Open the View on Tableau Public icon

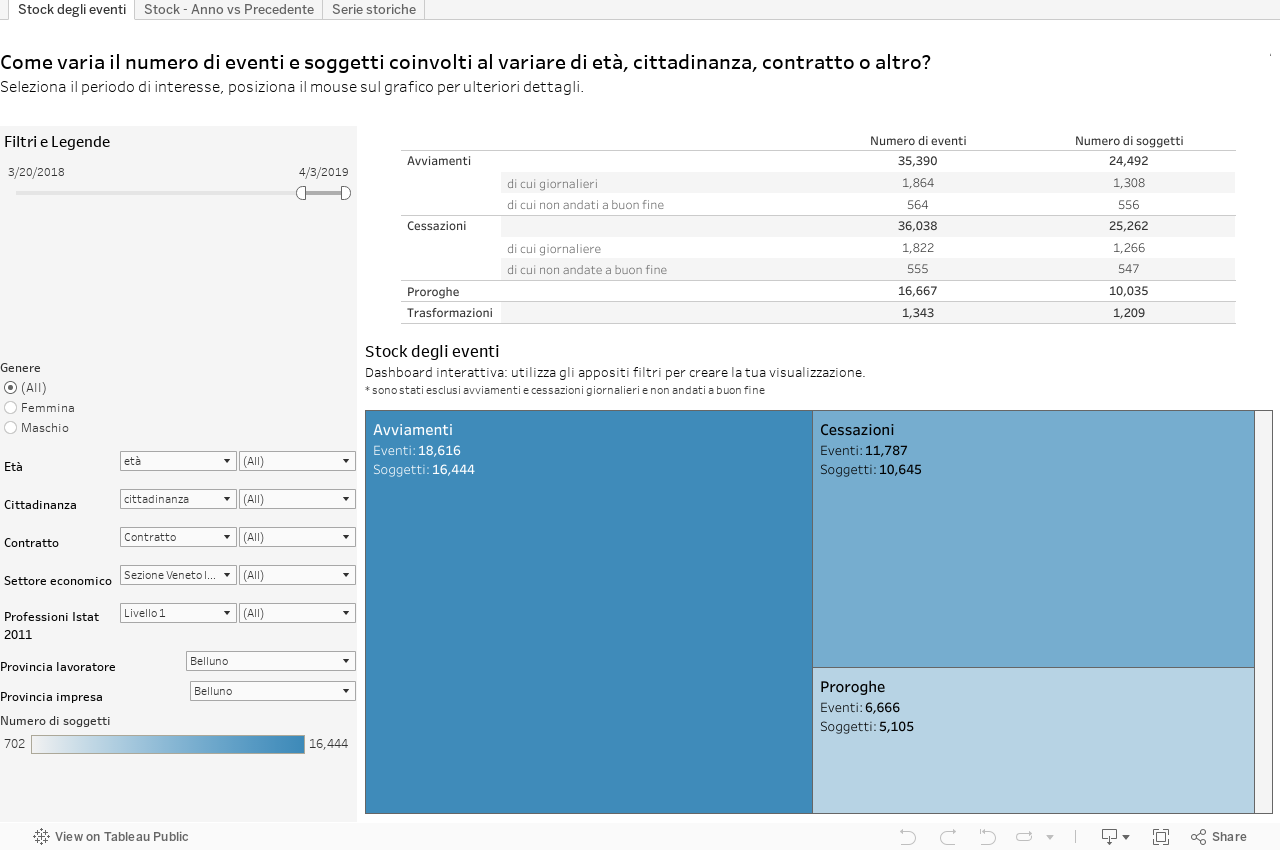coord(41,837)
